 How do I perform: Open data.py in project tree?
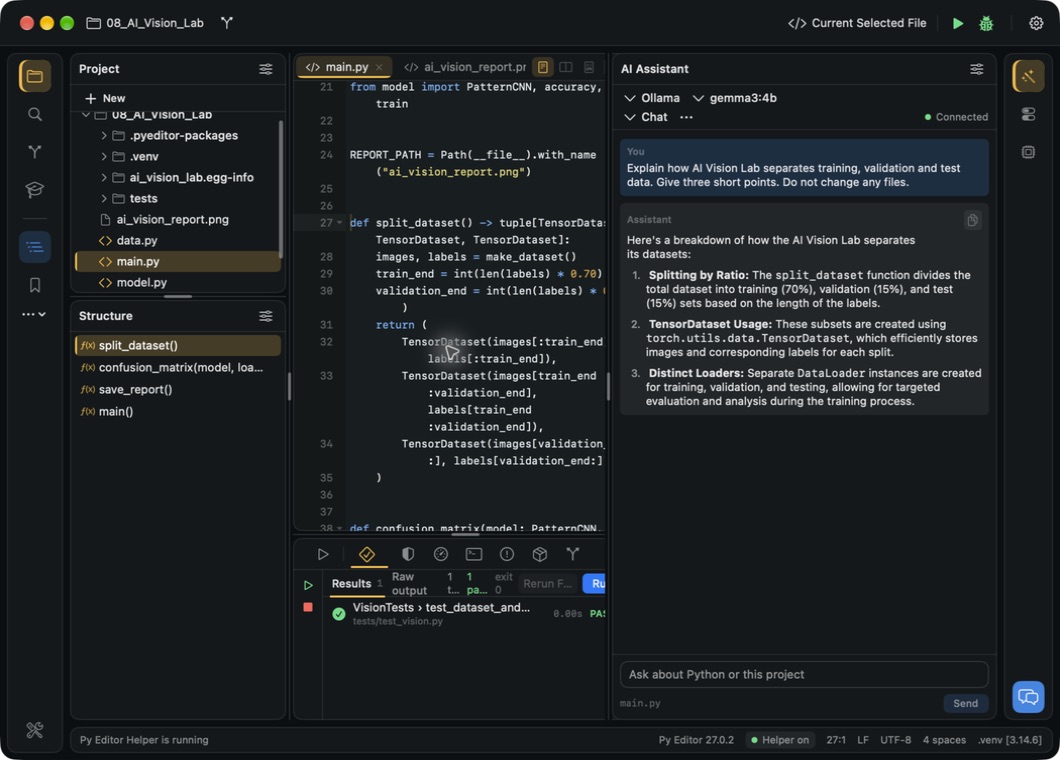[x=177, y=240]
